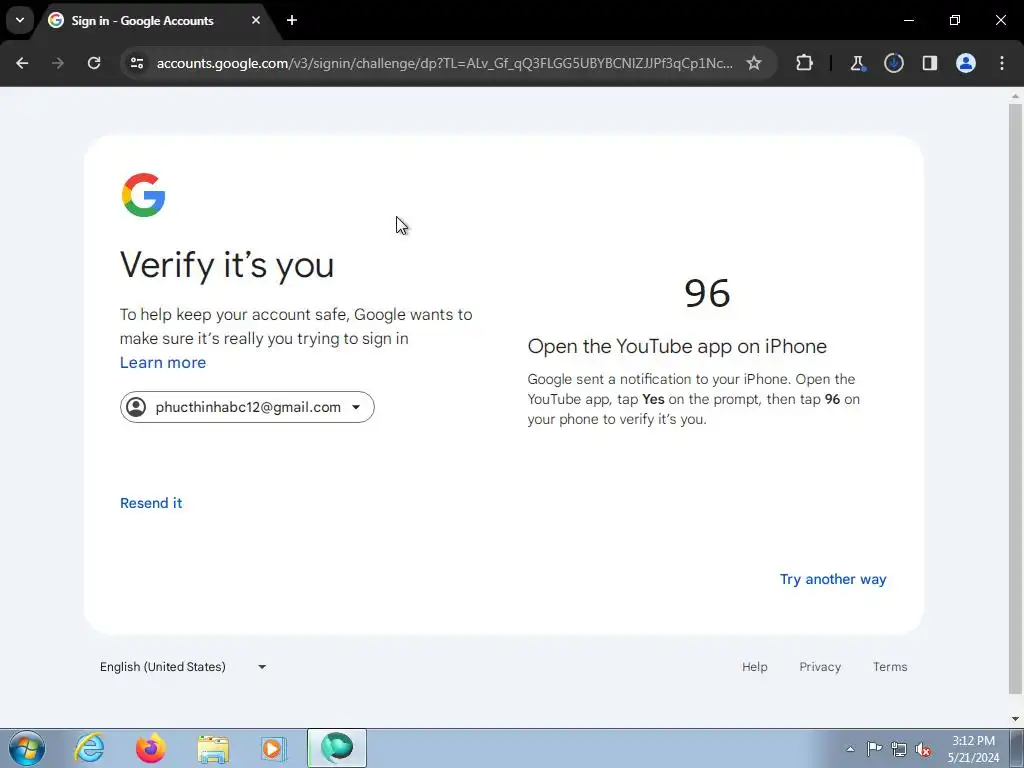Open a new tab with plus button
The image size is (1024, 768).
(x=292, y=20)
